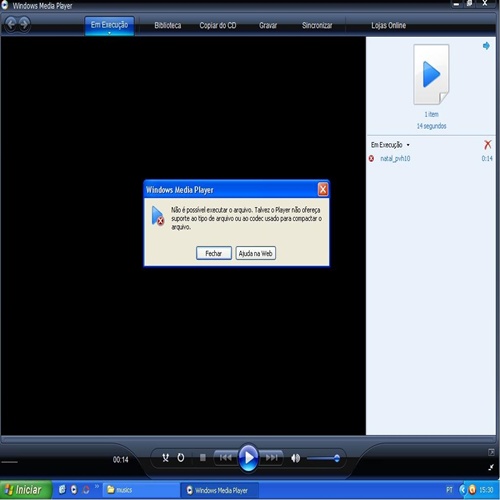
Task: Launch Windows Media Player from quick launch
Action: coord(74,489)
